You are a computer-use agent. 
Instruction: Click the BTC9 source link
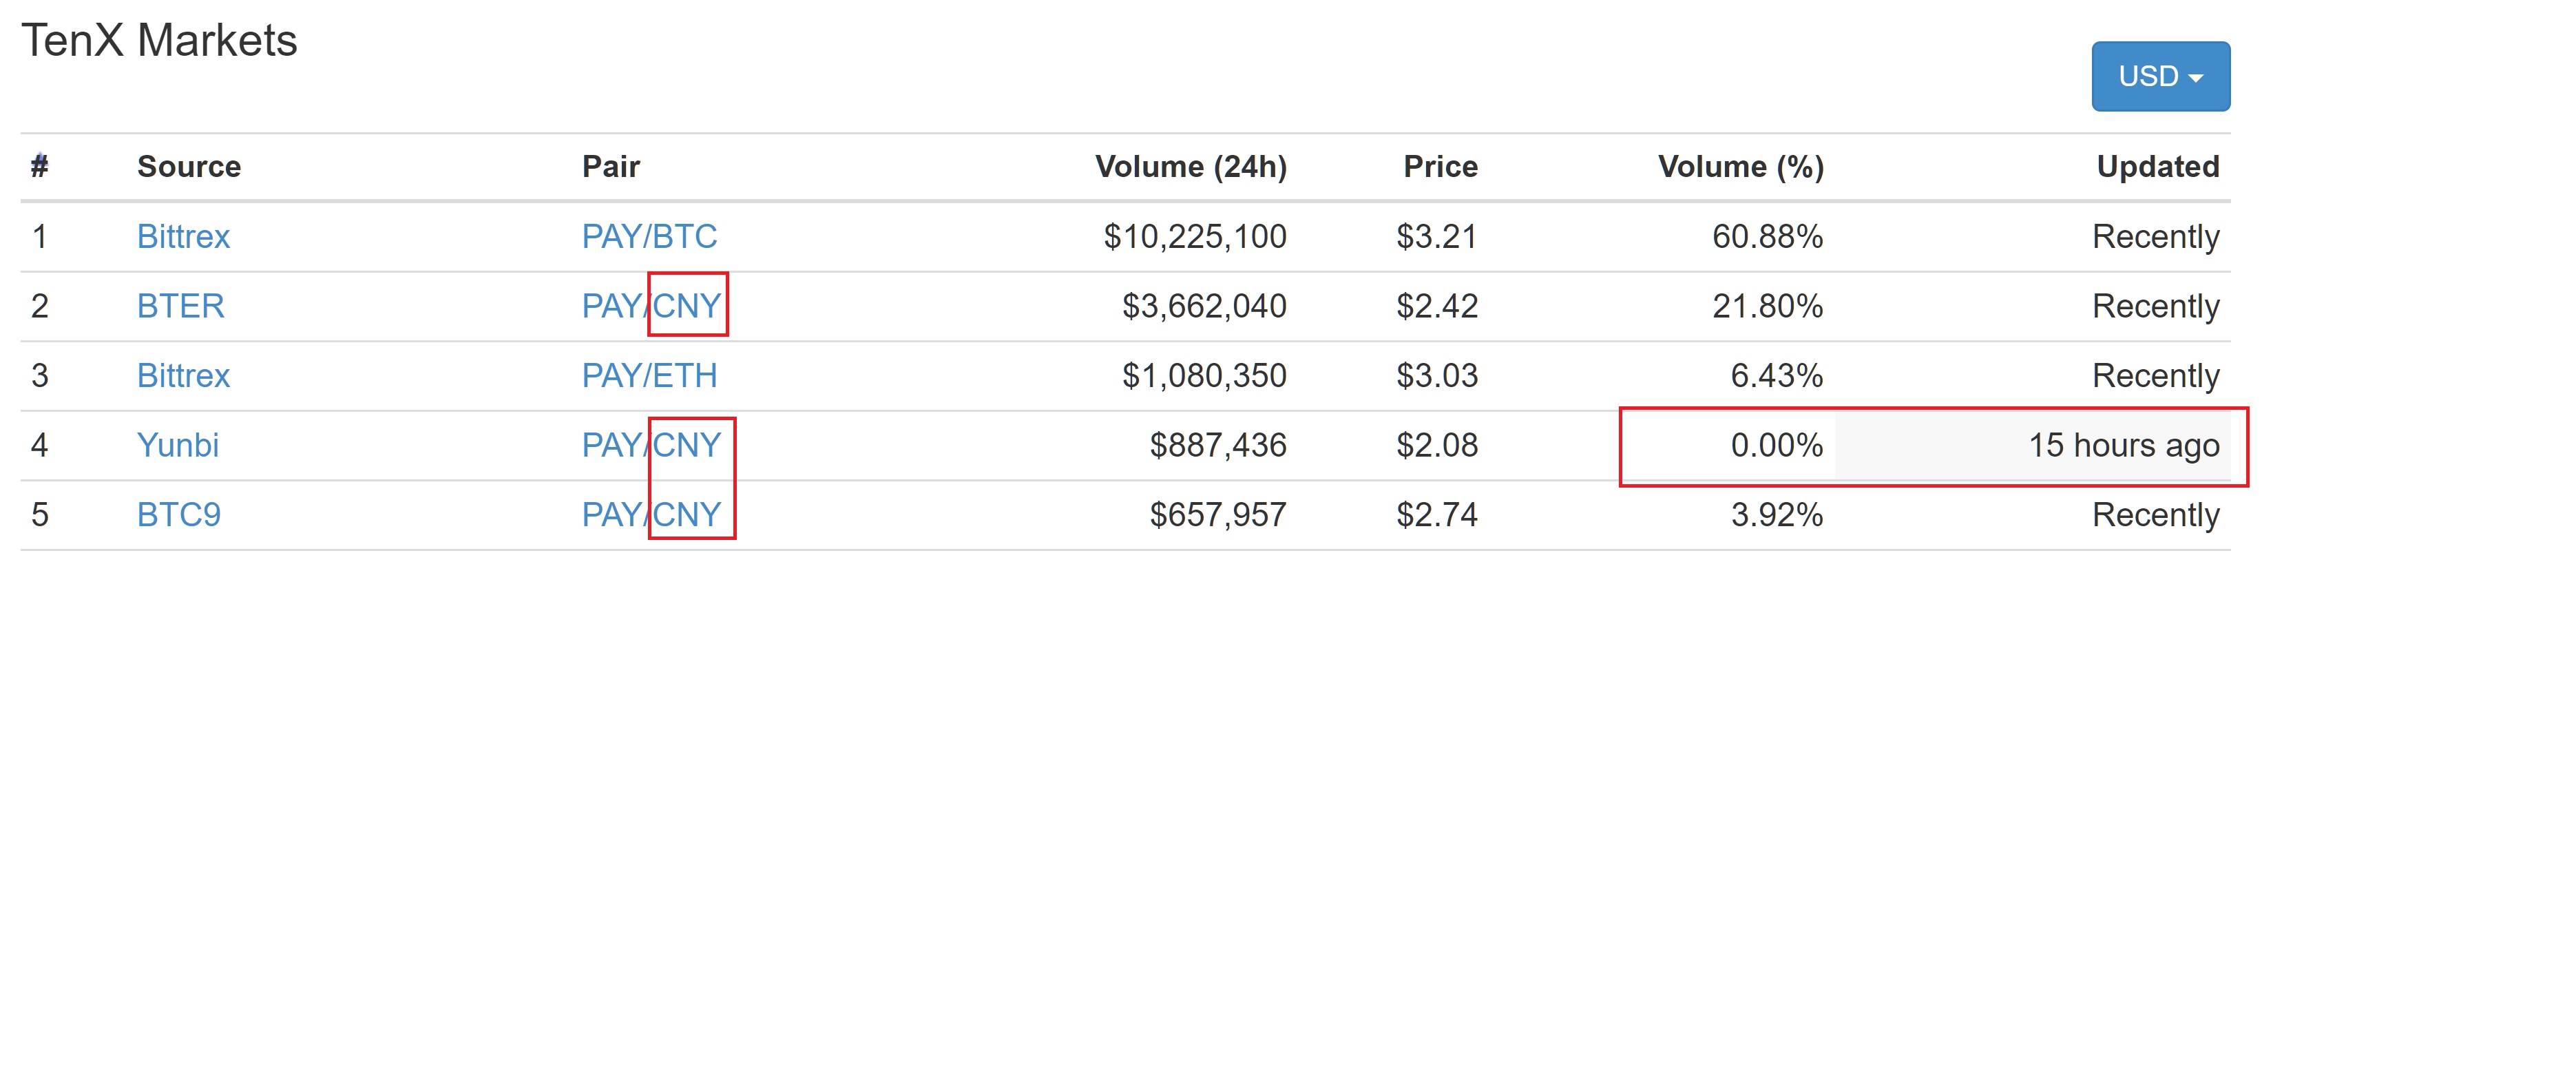pyautogui.click(x=178, y=515)
